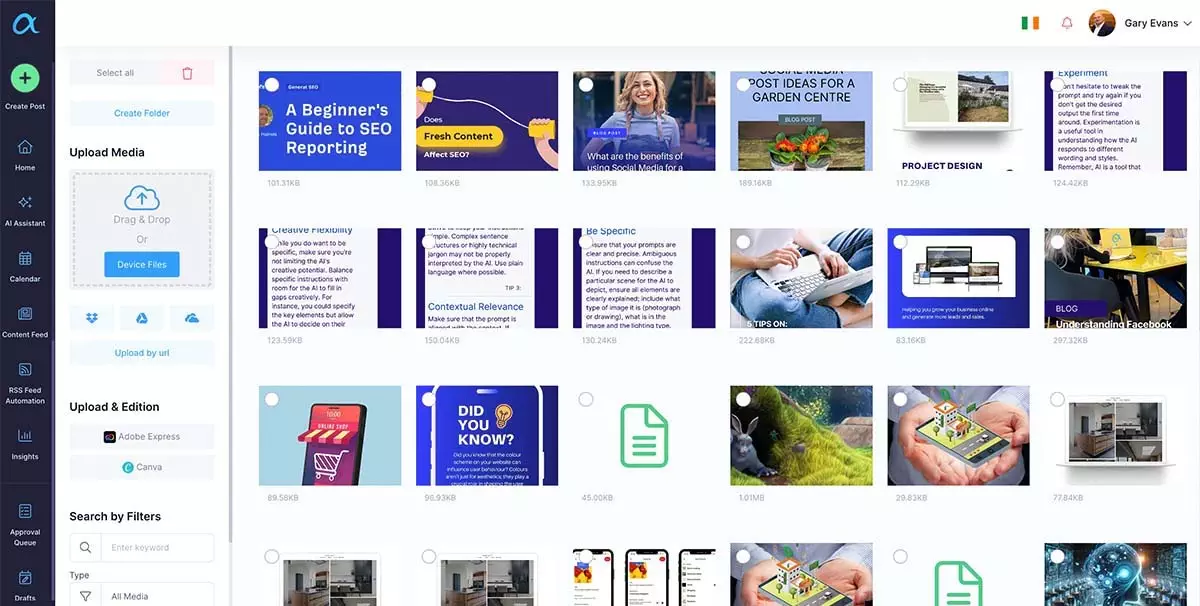Open Adobe Express editor
The height and width of the screenshot is (606, 1200).
[x=142, y=437]
